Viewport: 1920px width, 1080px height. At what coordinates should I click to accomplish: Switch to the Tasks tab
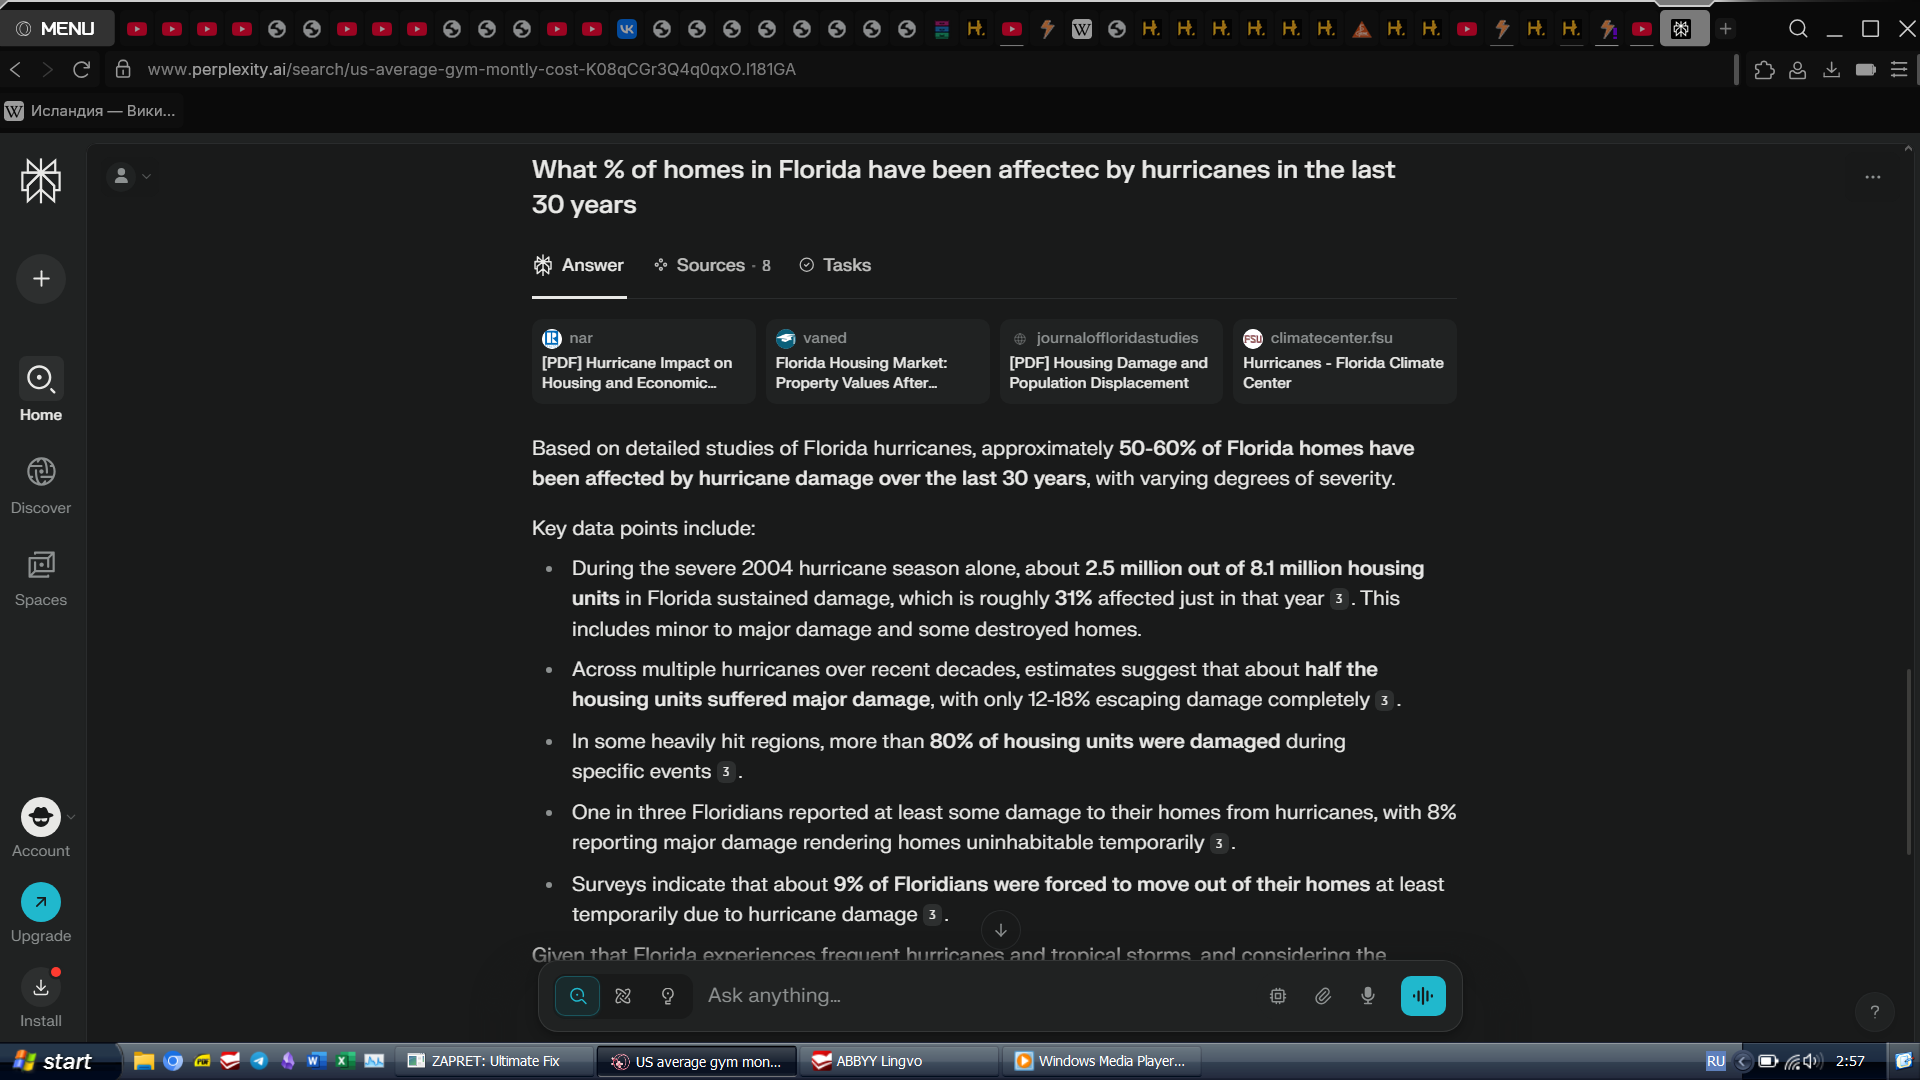coord(835,265)
